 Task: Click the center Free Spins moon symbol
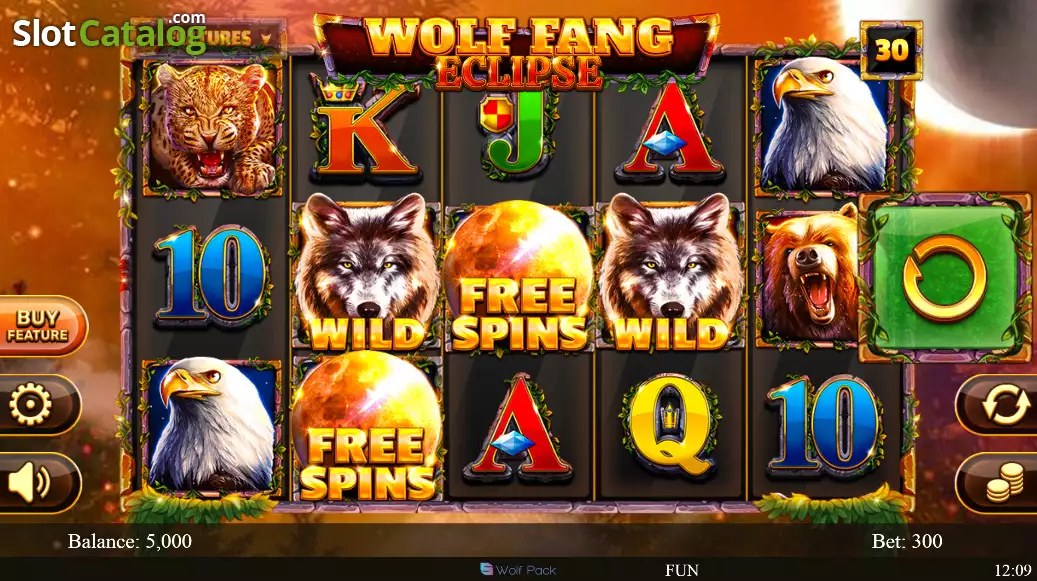tap(518, 276)
